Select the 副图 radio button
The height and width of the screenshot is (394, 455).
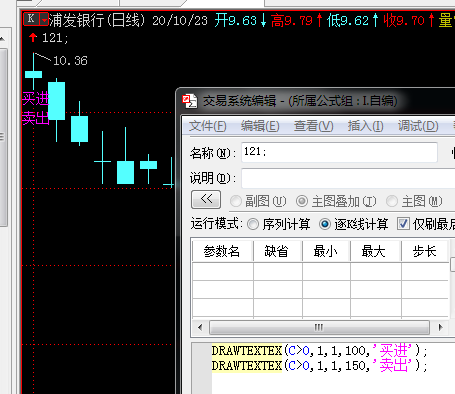pos(236,201)
